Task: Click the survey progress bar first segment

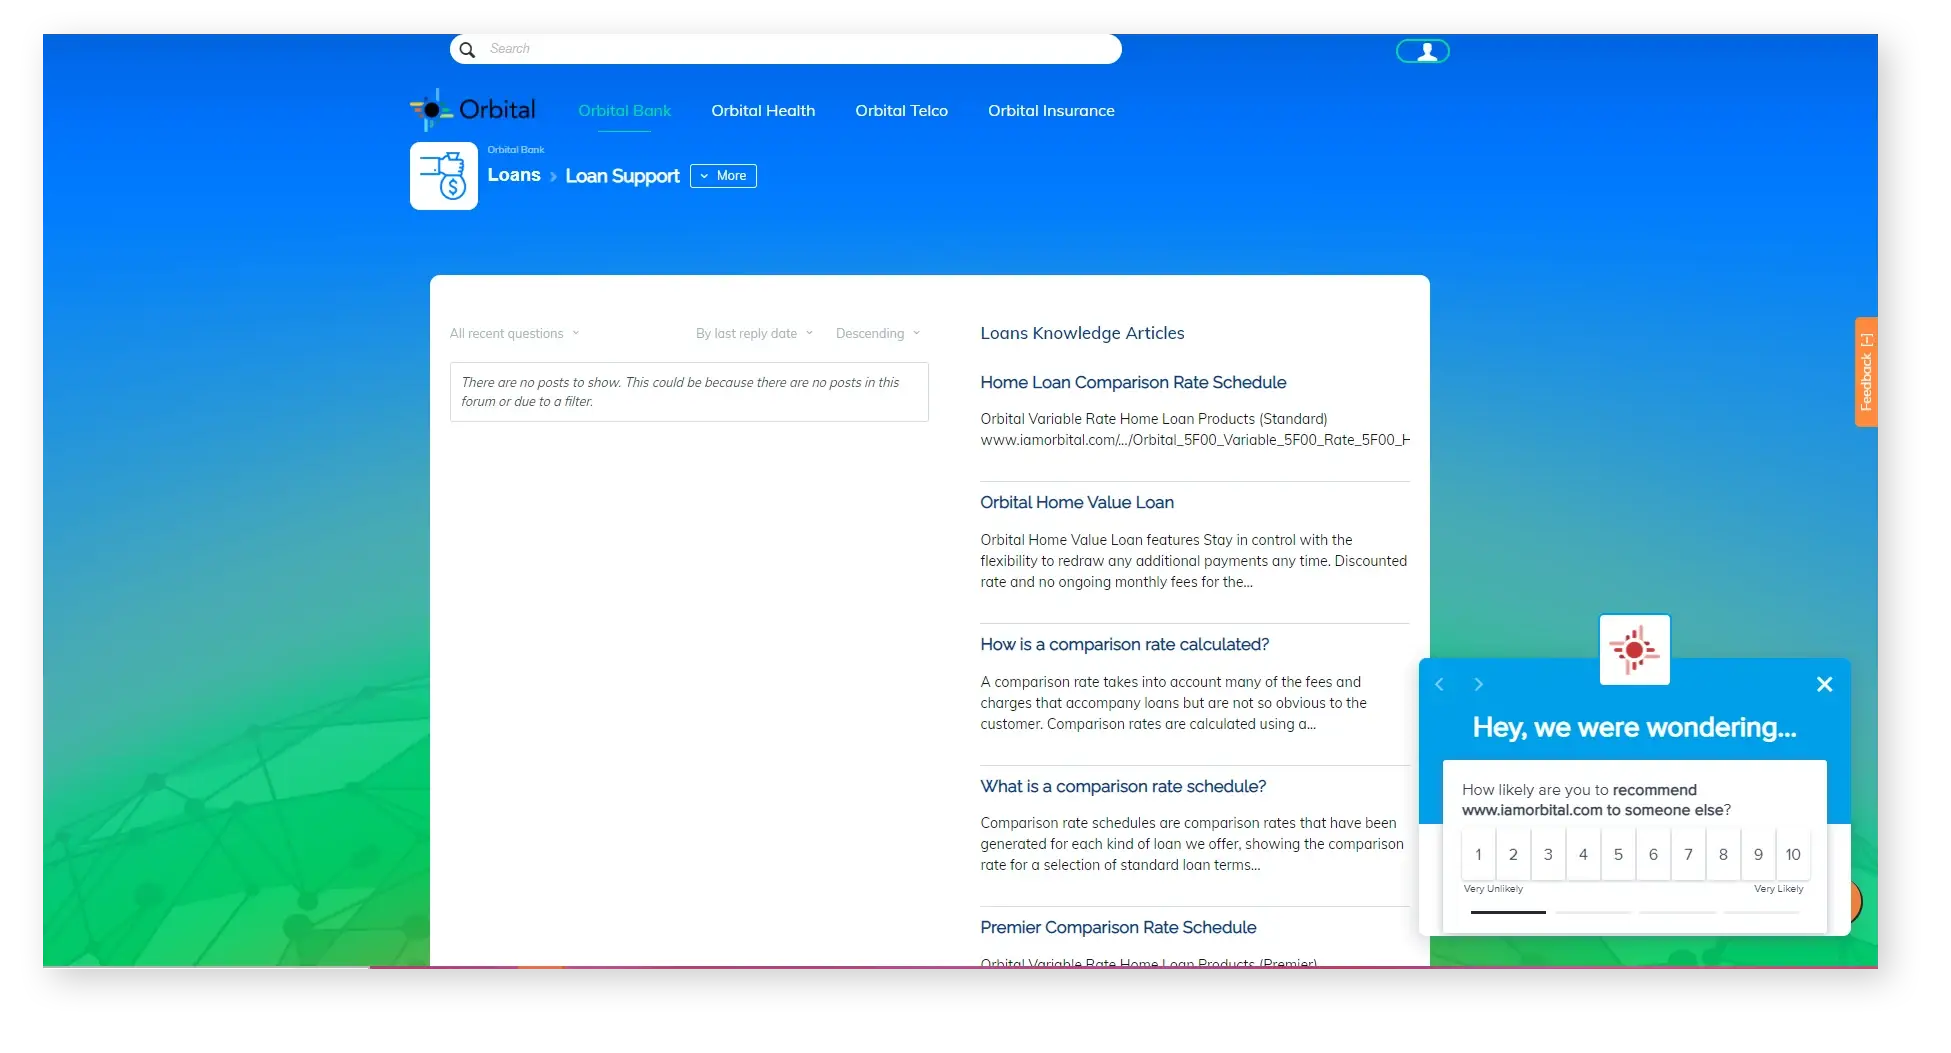Action: [x=1508, y=912]
